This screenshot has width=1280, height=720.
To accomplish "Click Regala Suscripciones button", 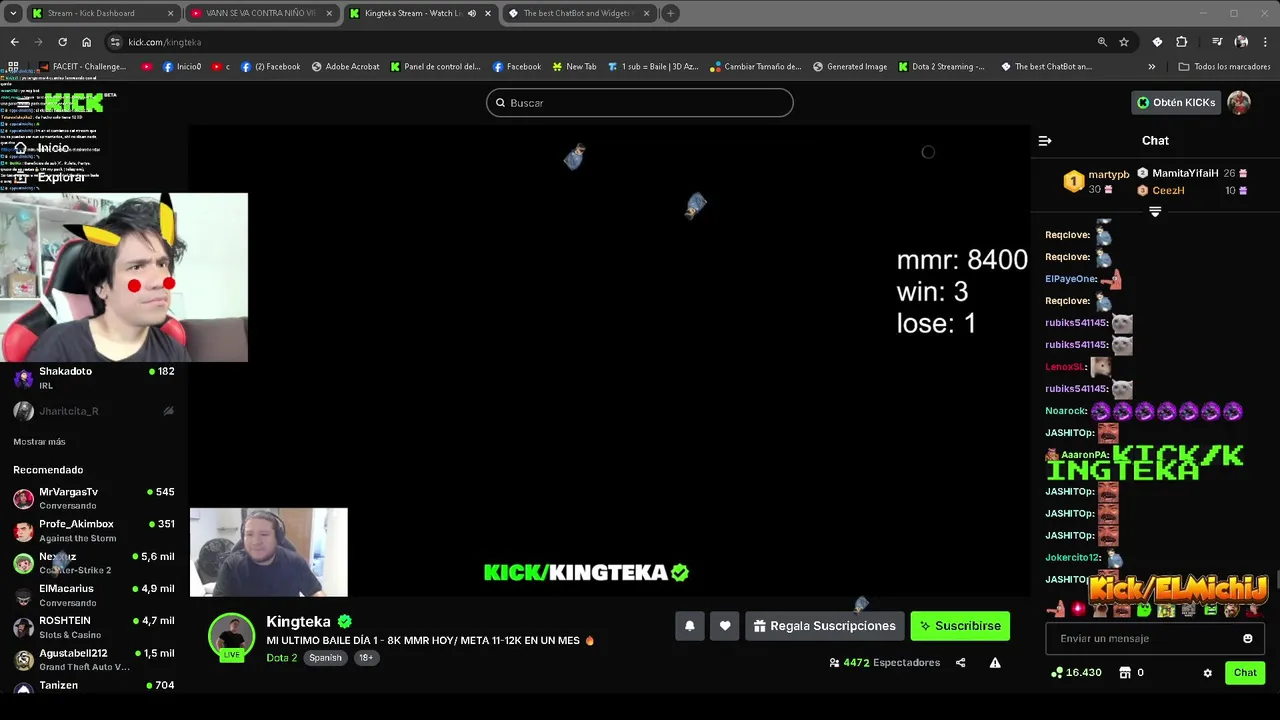I will (825, 626).
